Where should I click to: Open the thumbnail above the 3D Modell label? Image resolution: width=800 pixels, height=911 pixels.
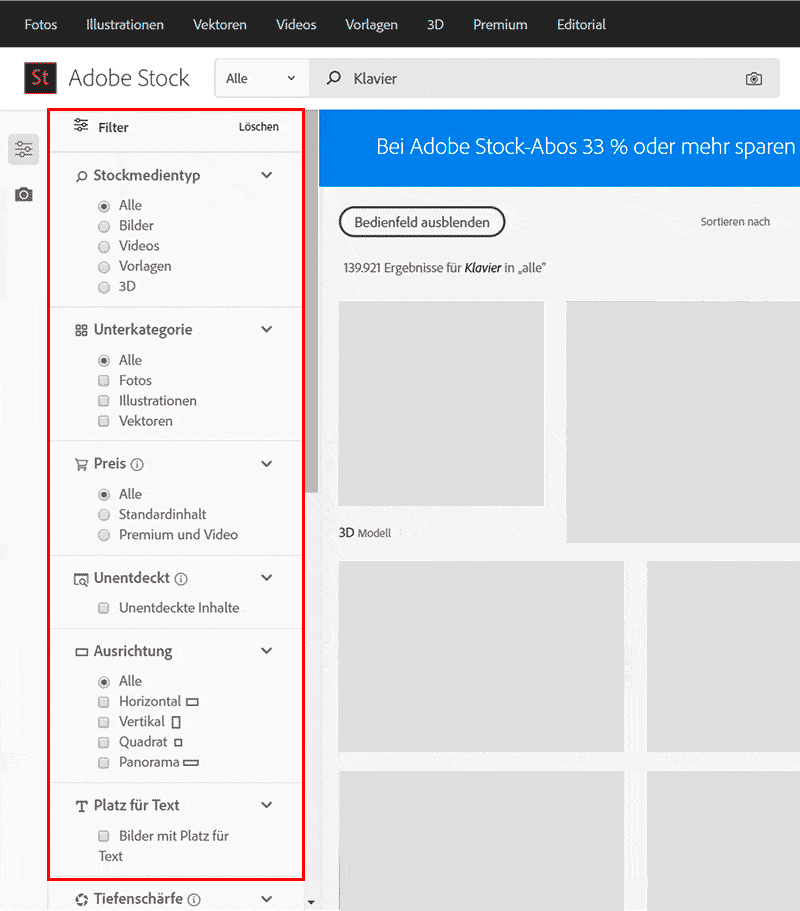tap(441, 403)
